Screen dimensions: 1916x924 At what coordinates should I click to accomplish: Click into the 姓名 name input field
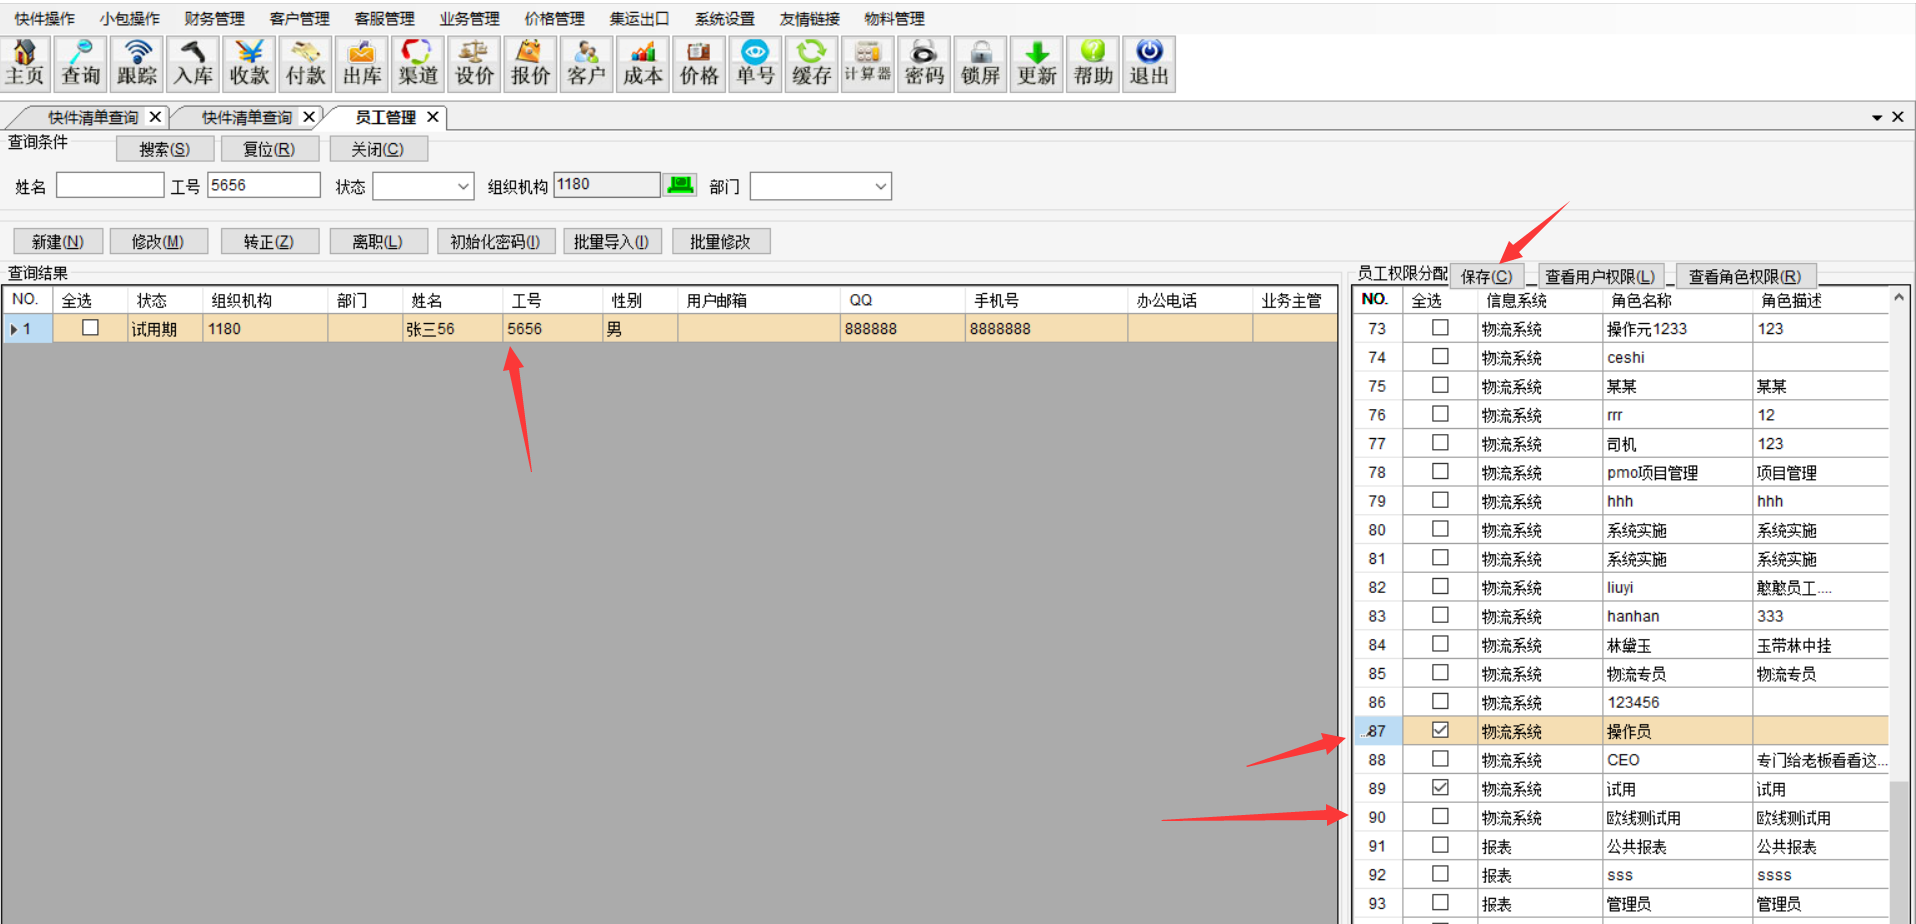click(x=110, y=185)
